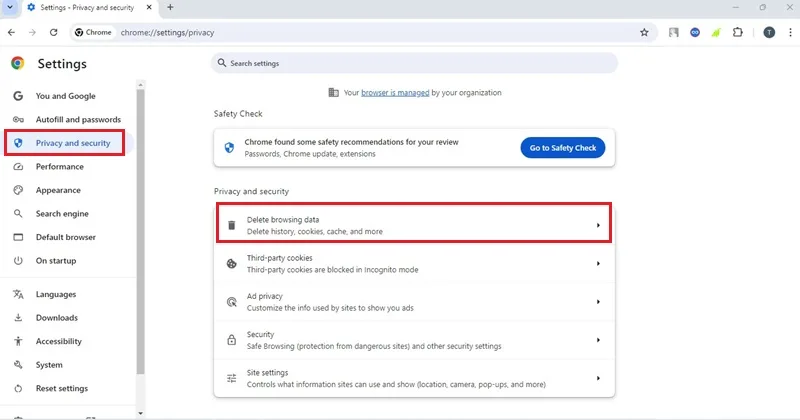Close the Settings tab

tap(149, 7)
